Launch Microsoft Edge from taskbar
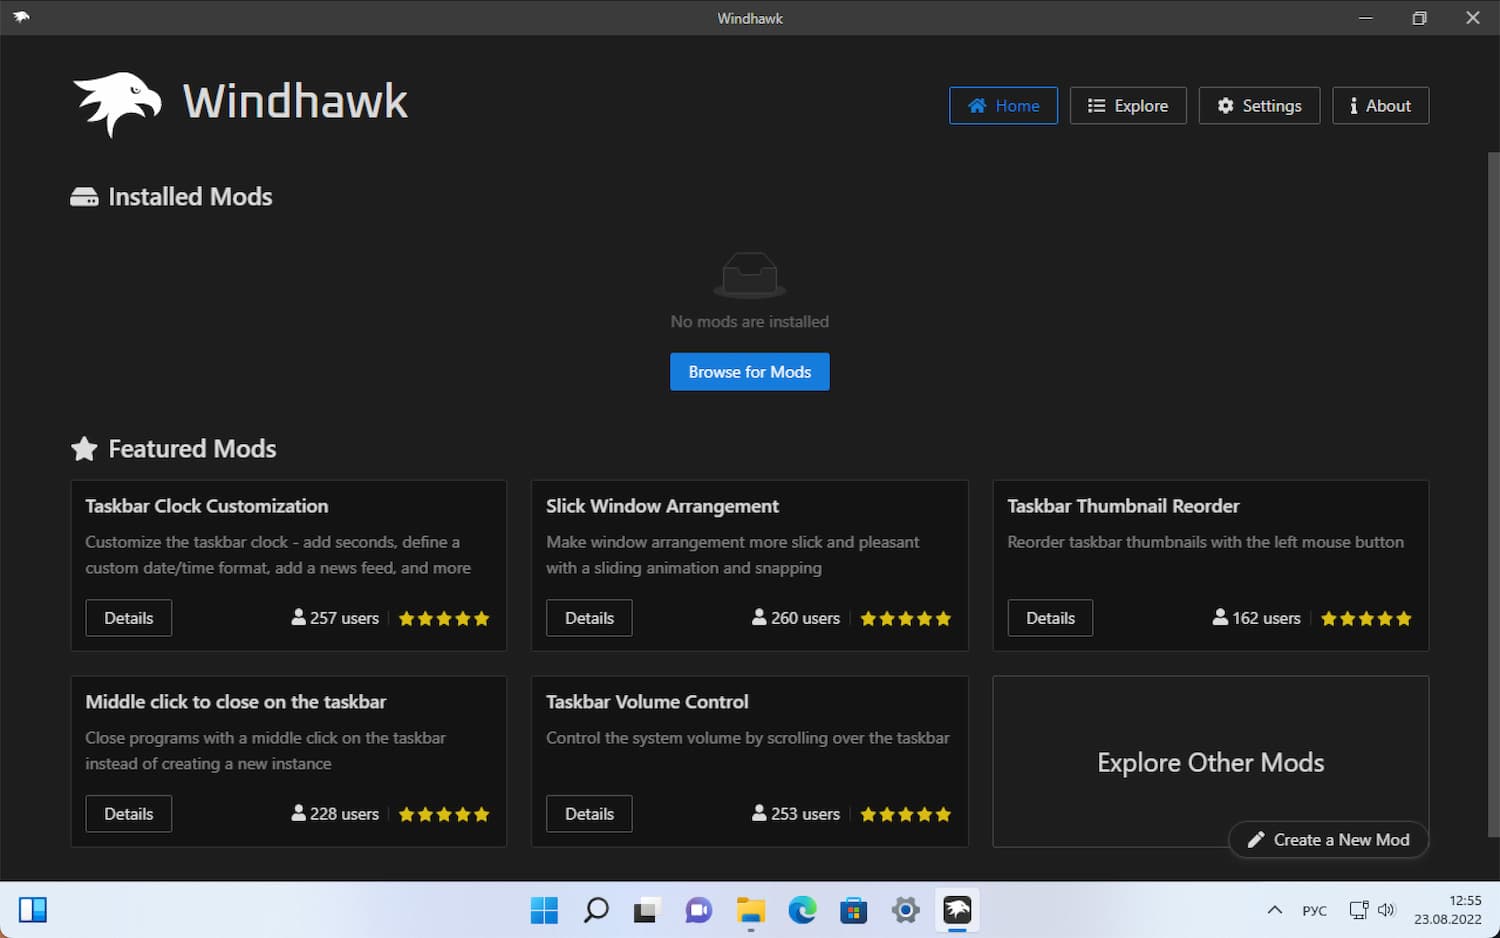Image resolution: width=1500 pixels, height=938 pixels. click(x=802, y=910)
